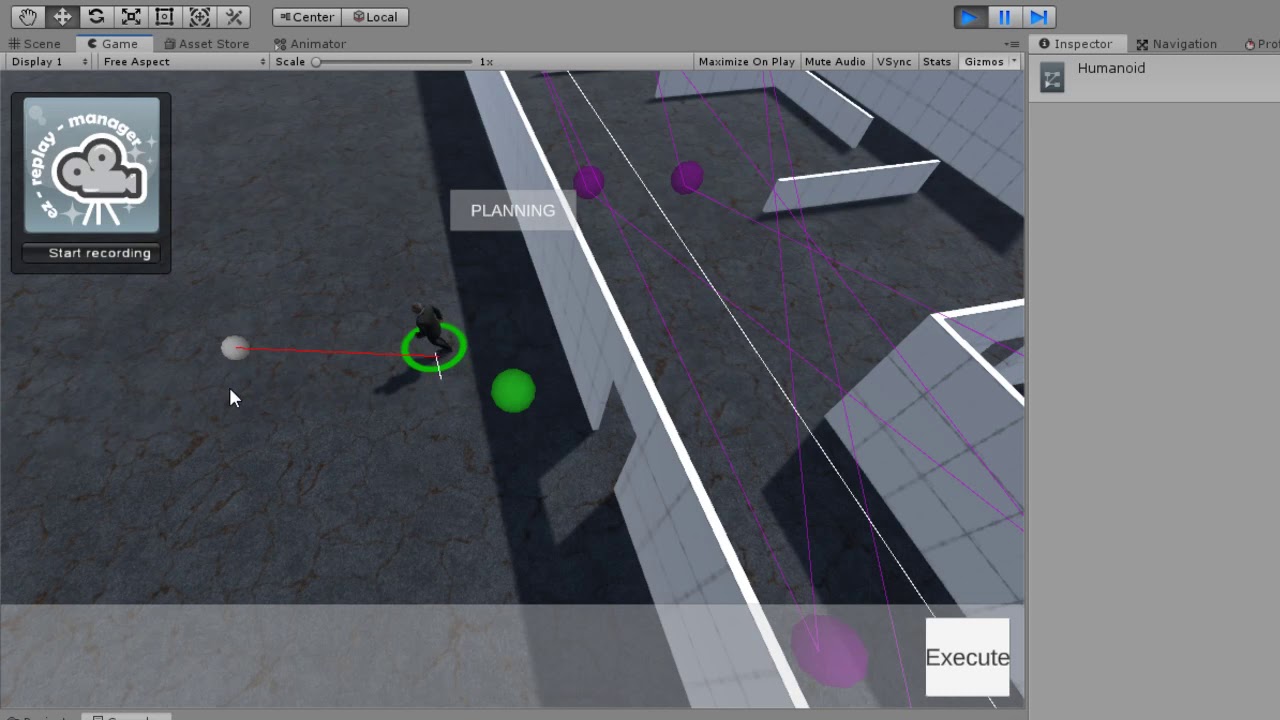This screenshot has width=1280, height=720.
Task: Toggle Local handle rotation button
Action: tap(375, 17)
